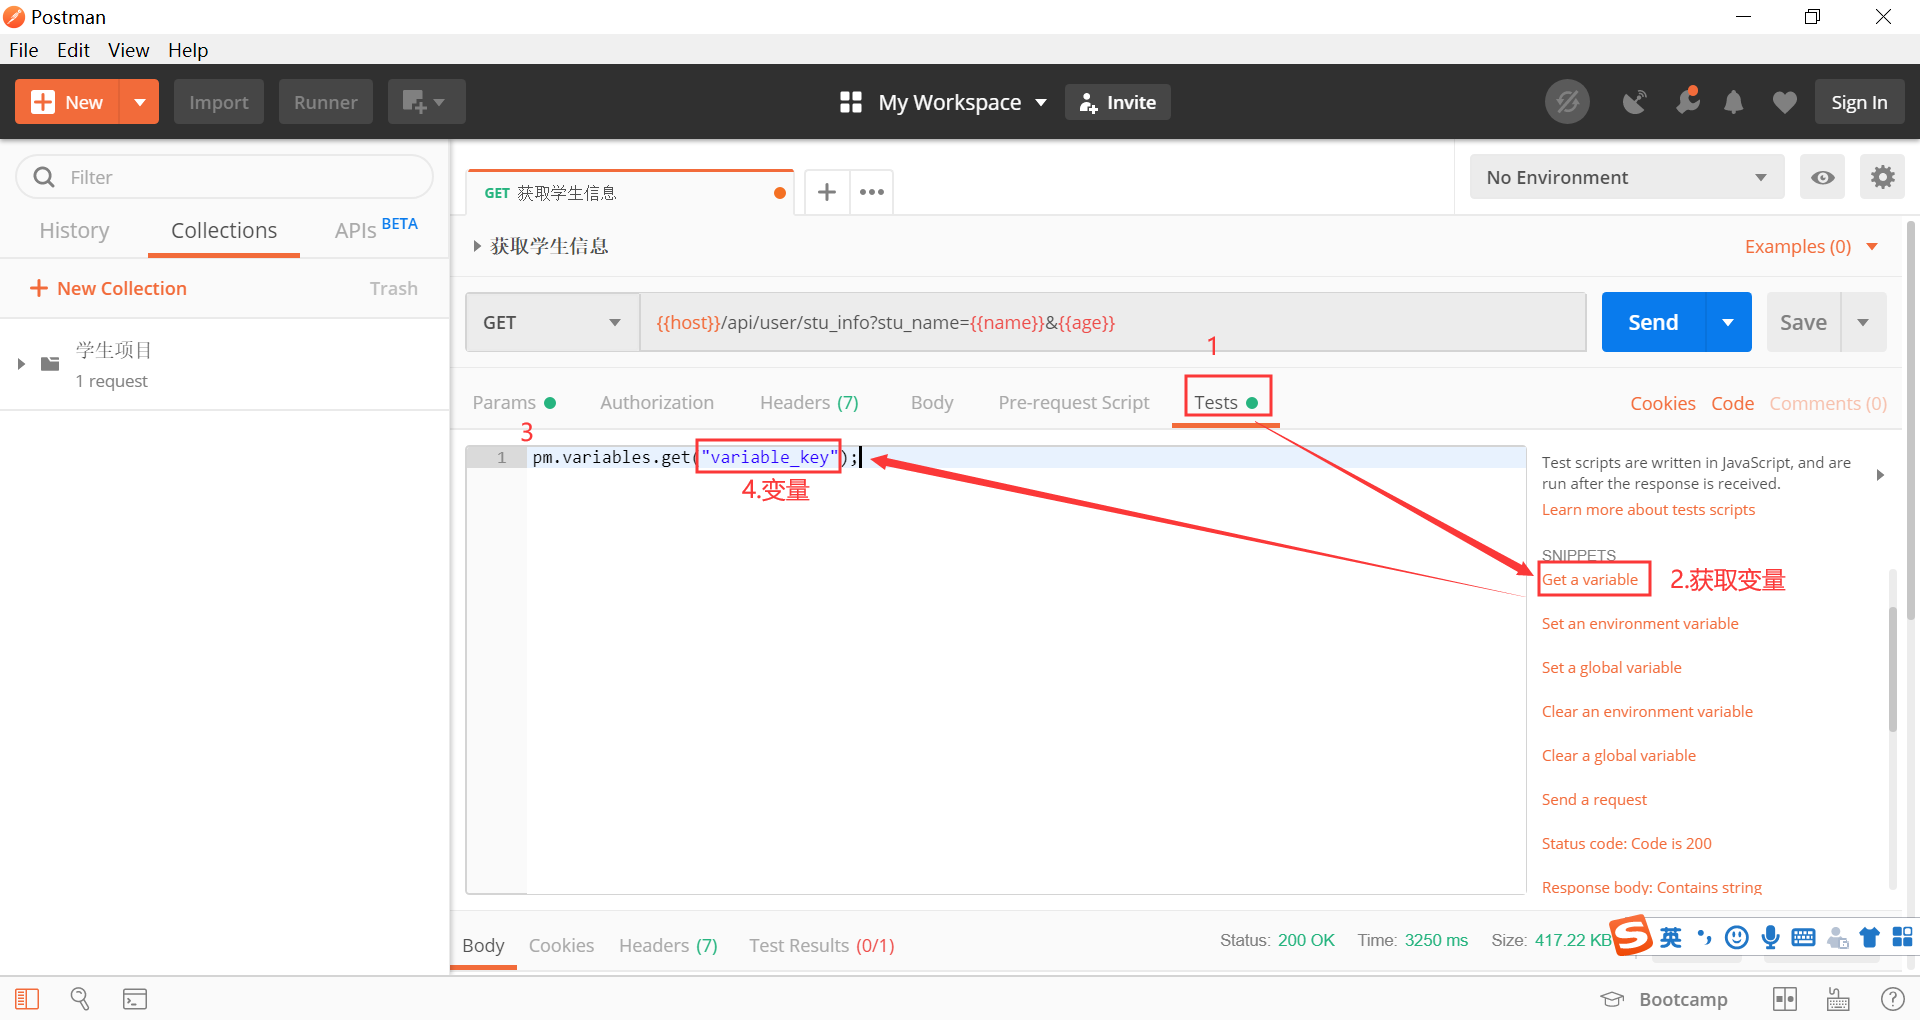Expand the 学生项目 collection tree arrow
1920x1020 pixels.
21,363
